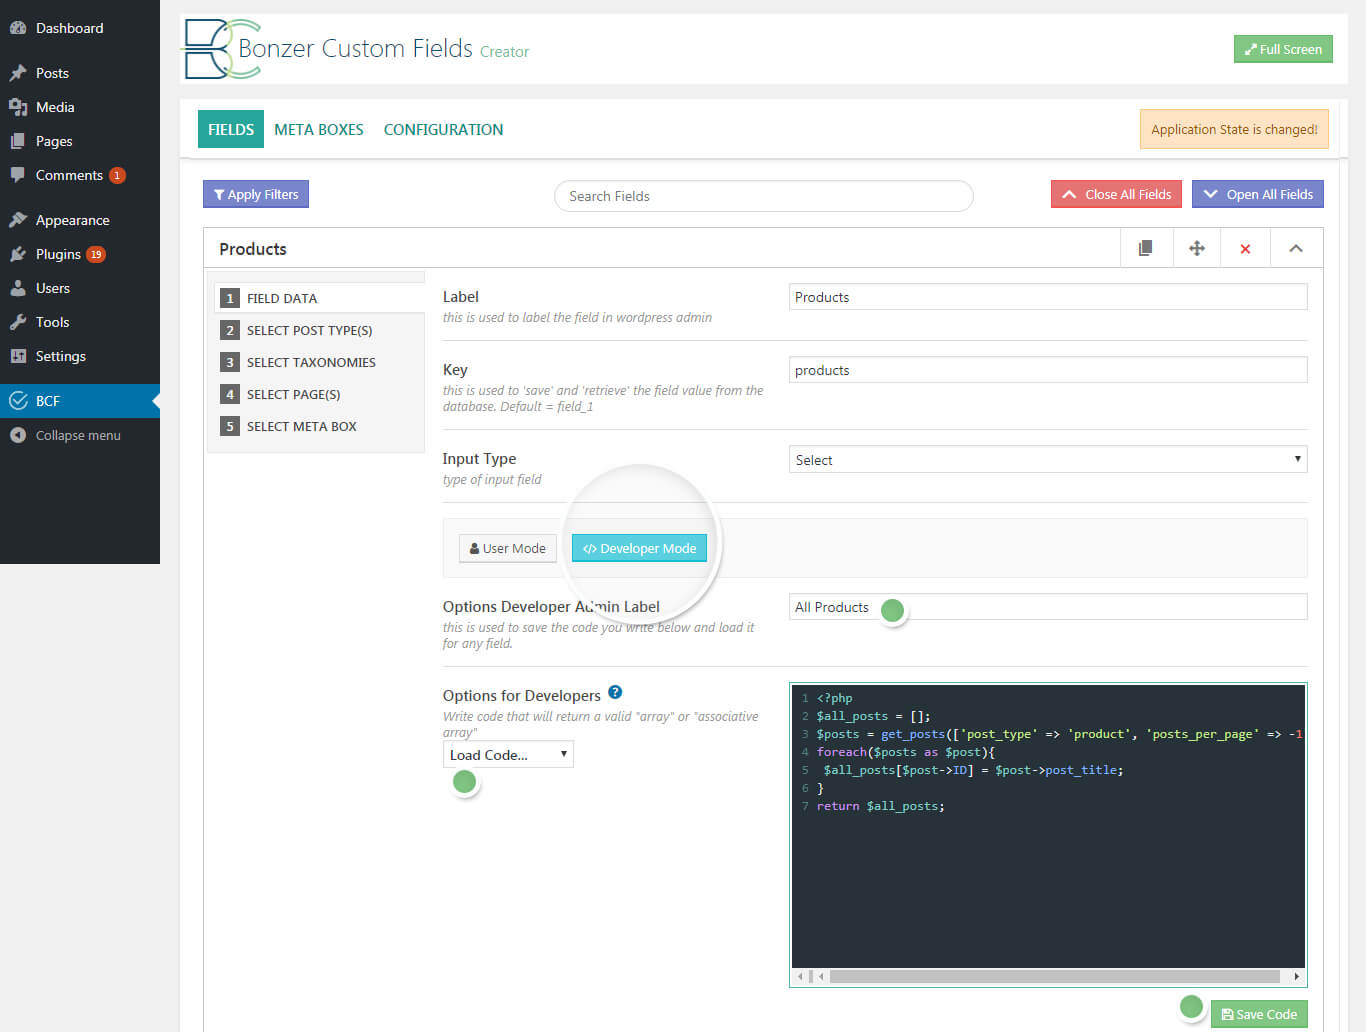Screen dimensions: 1366x1032
Task: Click the code editor horizontal scrollbar
Action: pyautogui.click(x=1054, y=976)
